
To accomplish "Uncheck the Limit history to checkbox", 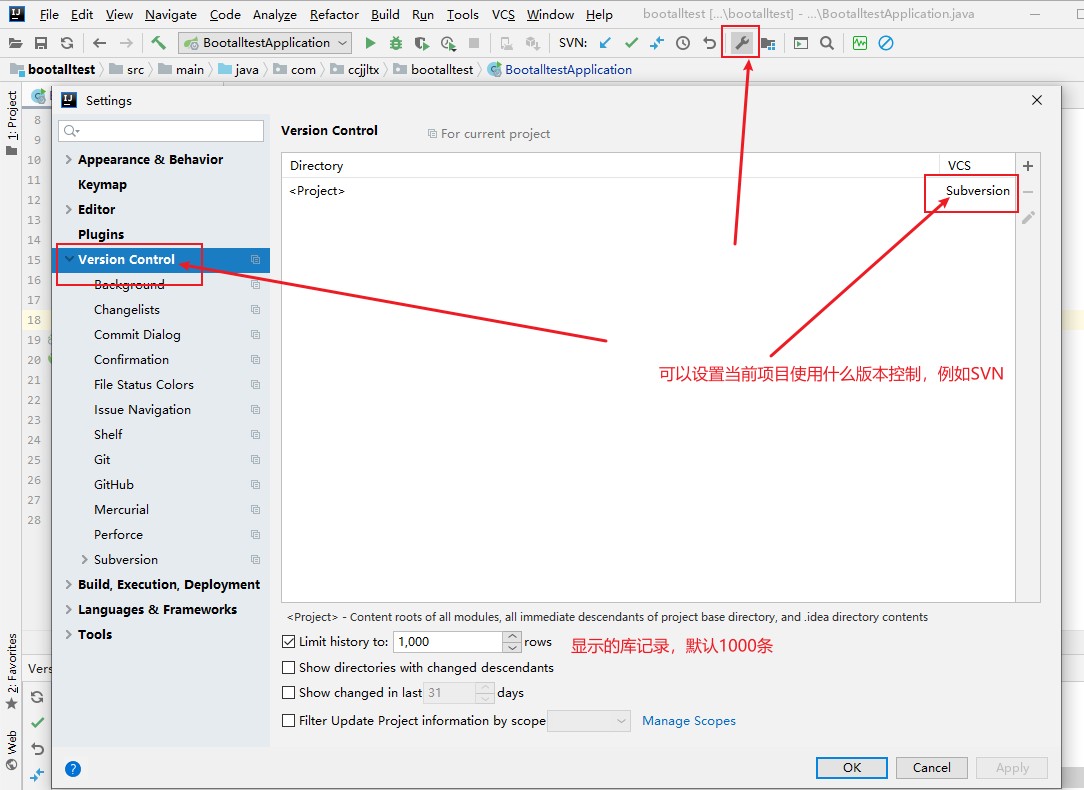I will click(289, 642).
